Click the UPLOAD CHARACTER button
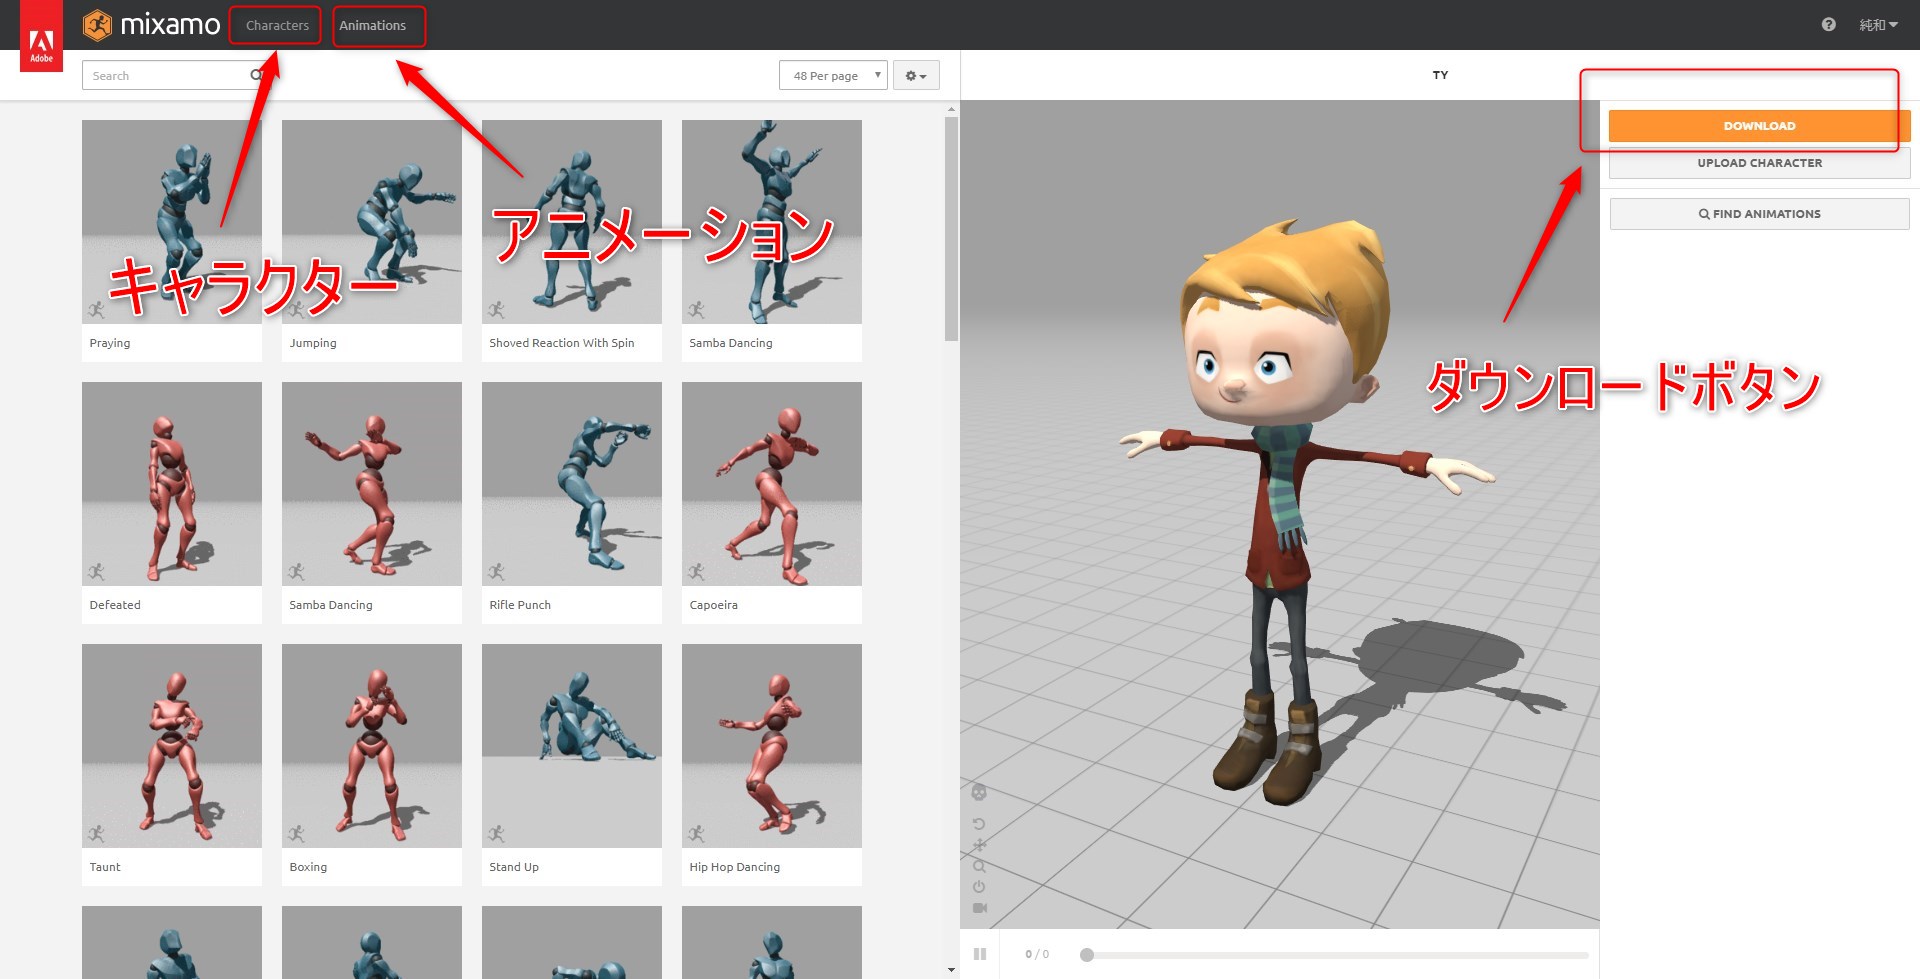The height and width of the screenshot is (979, 1920). click(x=1759, y=163)
